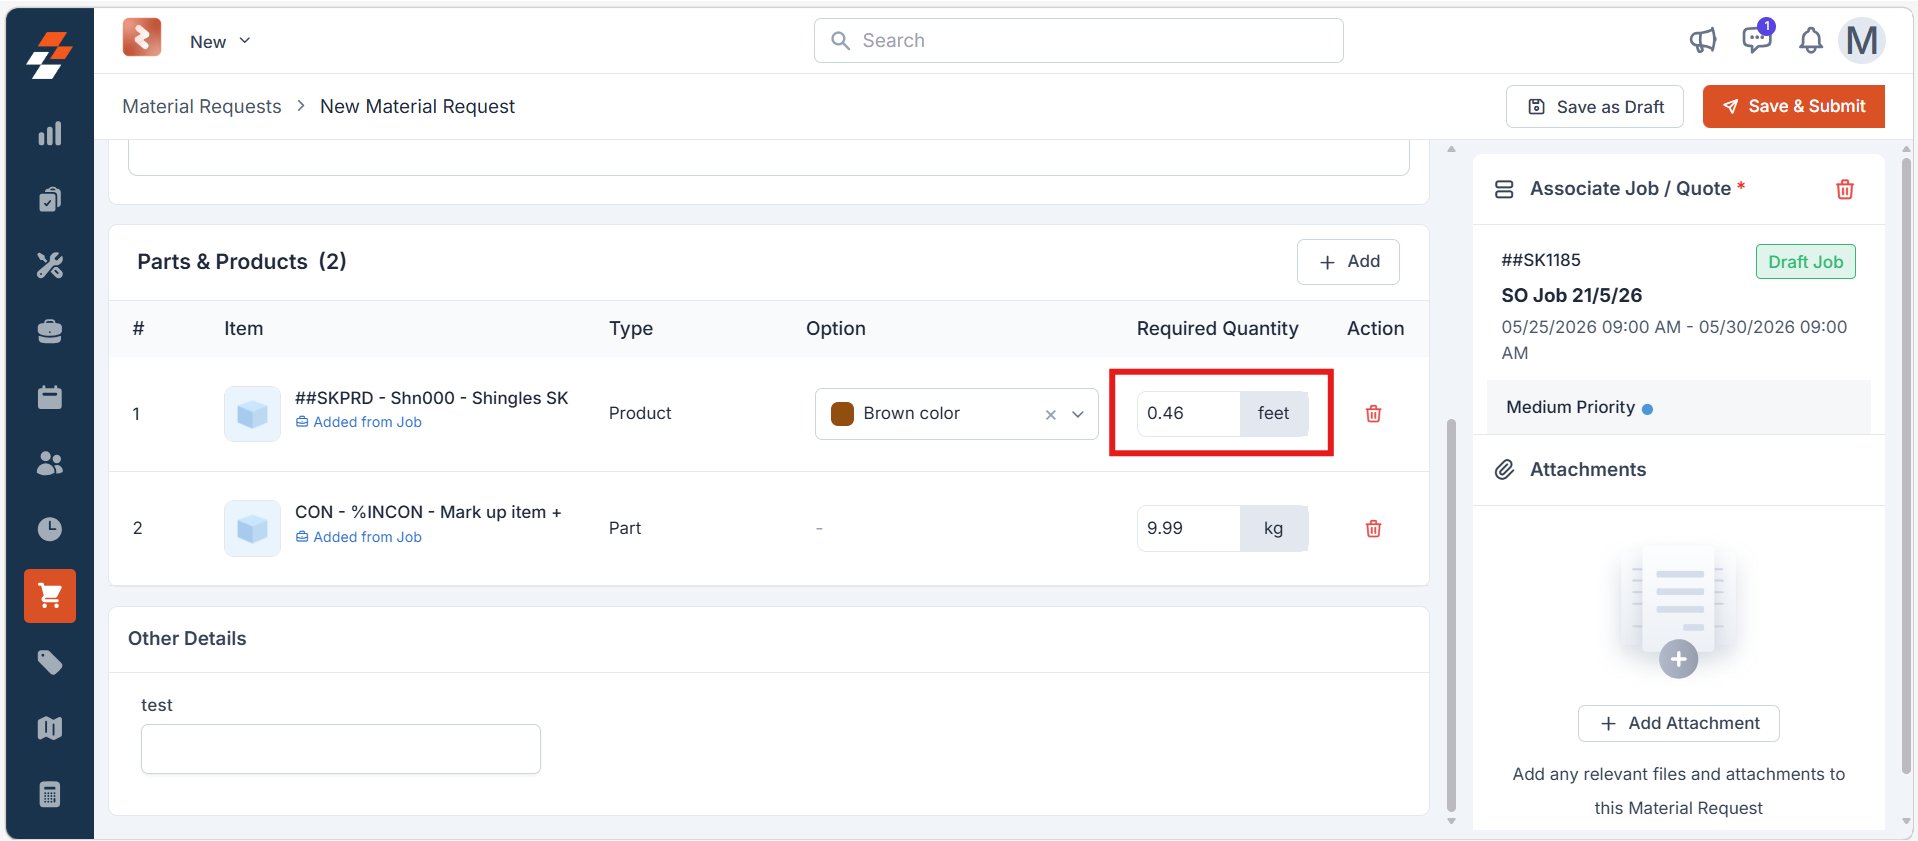Click the plus circle attachment illustration
This screenshot has width=1918, height=841.
click(1678, 659)
